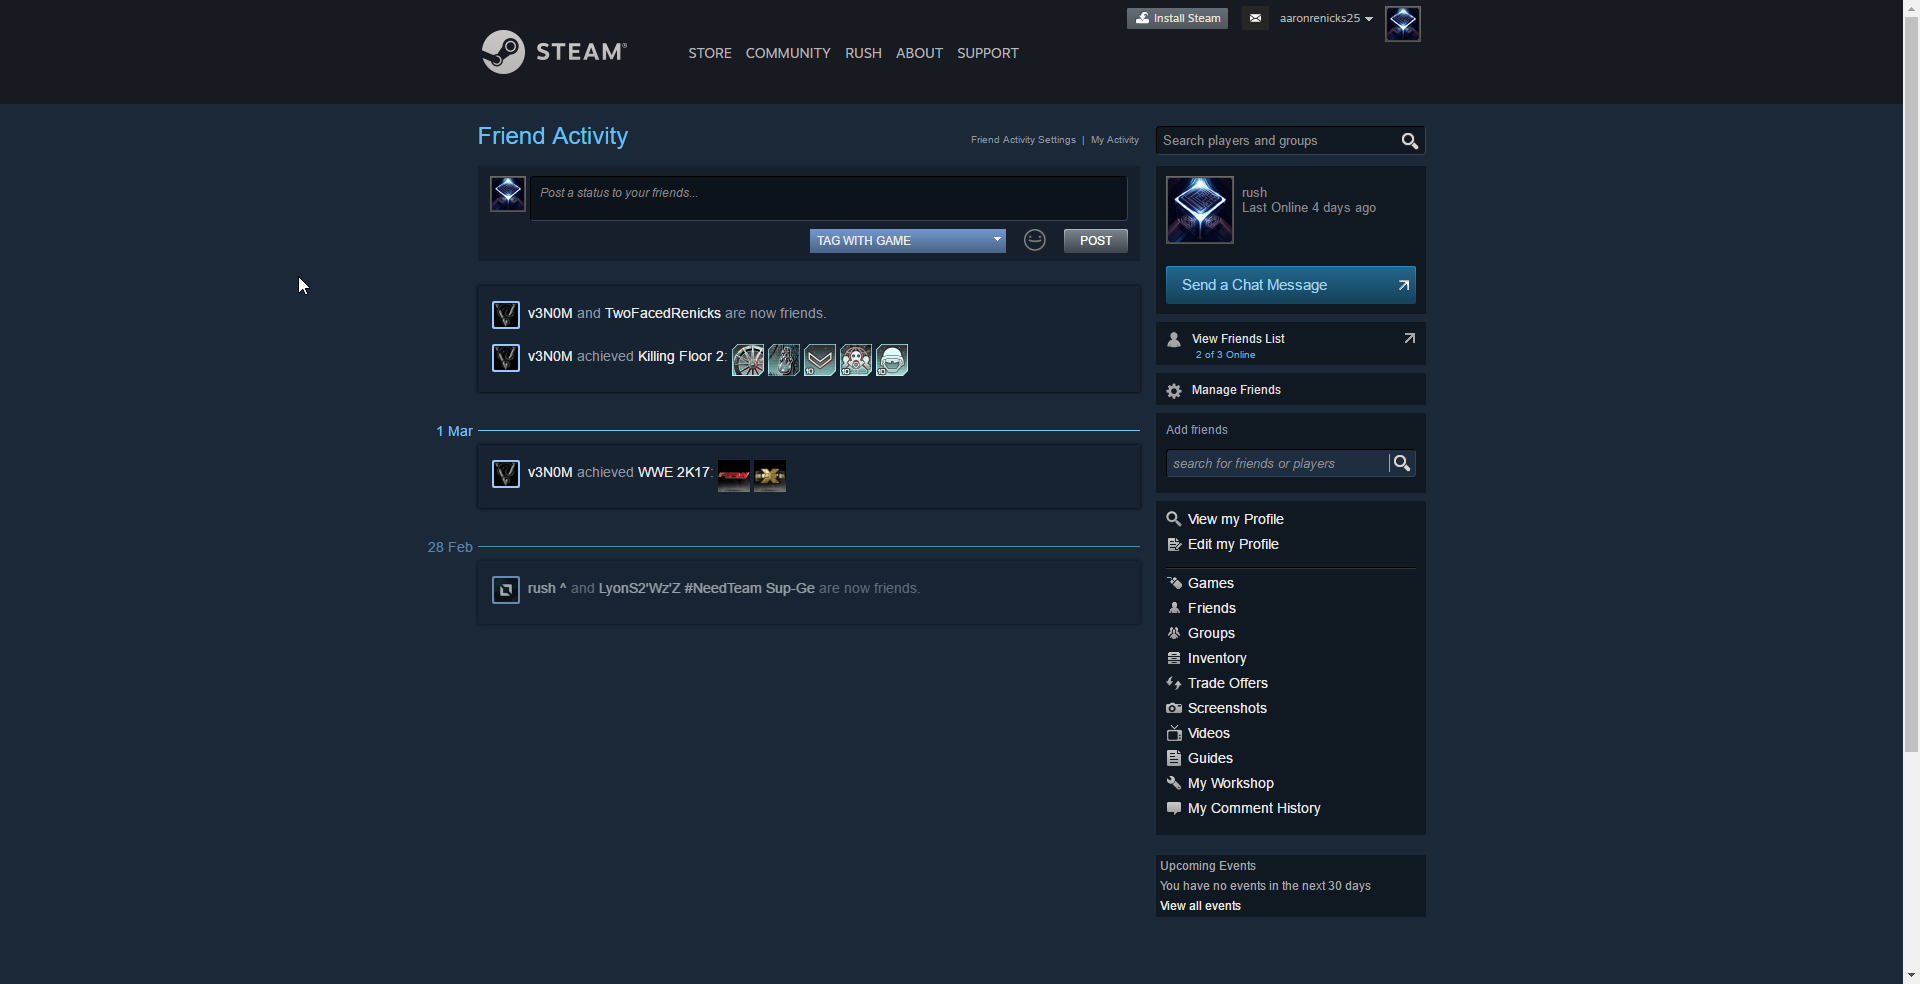Click TwoFacedRenicks friend name
Screen dimensions: 1920x984
click(x=663, y=313)
